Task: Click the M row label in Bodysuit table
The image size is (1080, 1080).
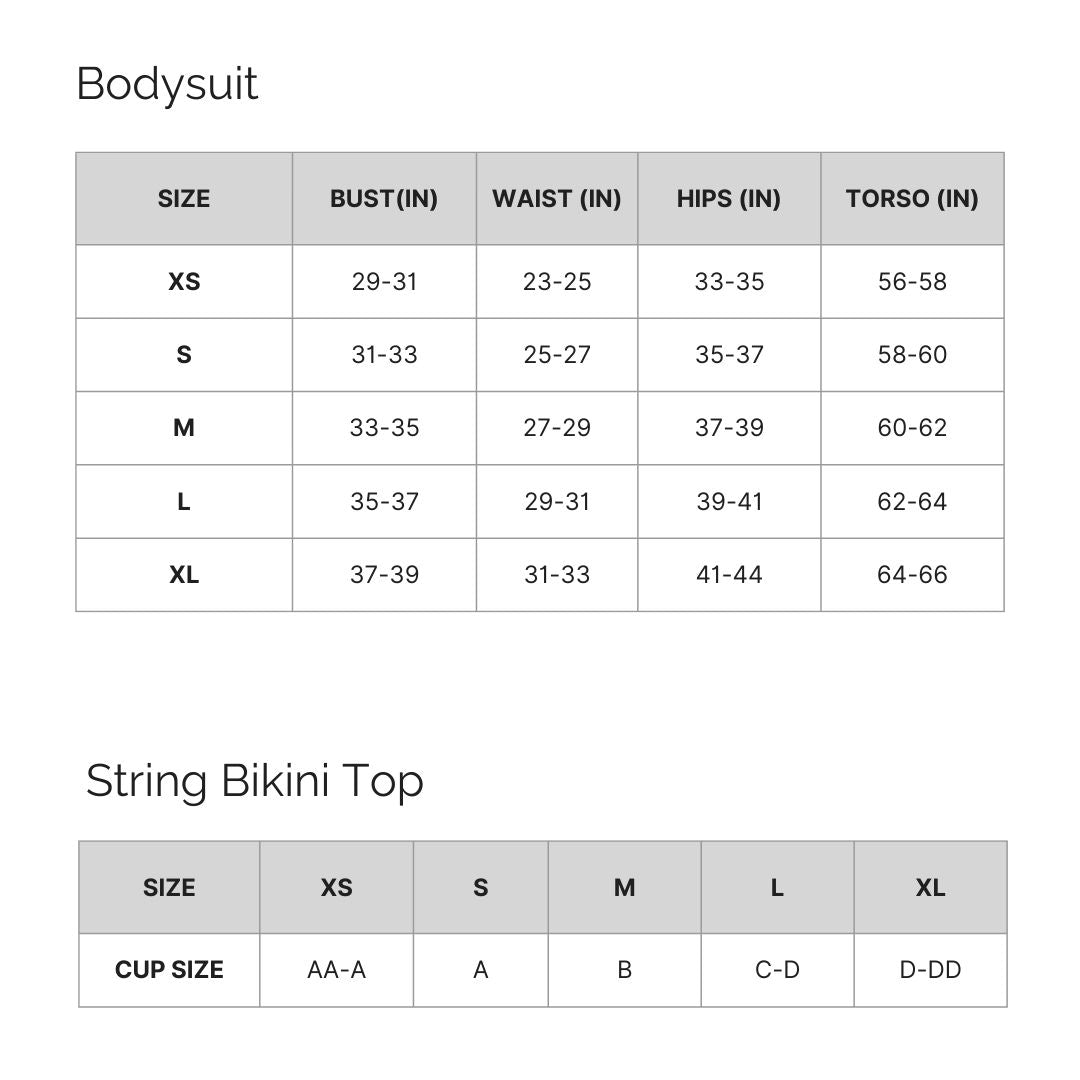Action: click(184, 428)
